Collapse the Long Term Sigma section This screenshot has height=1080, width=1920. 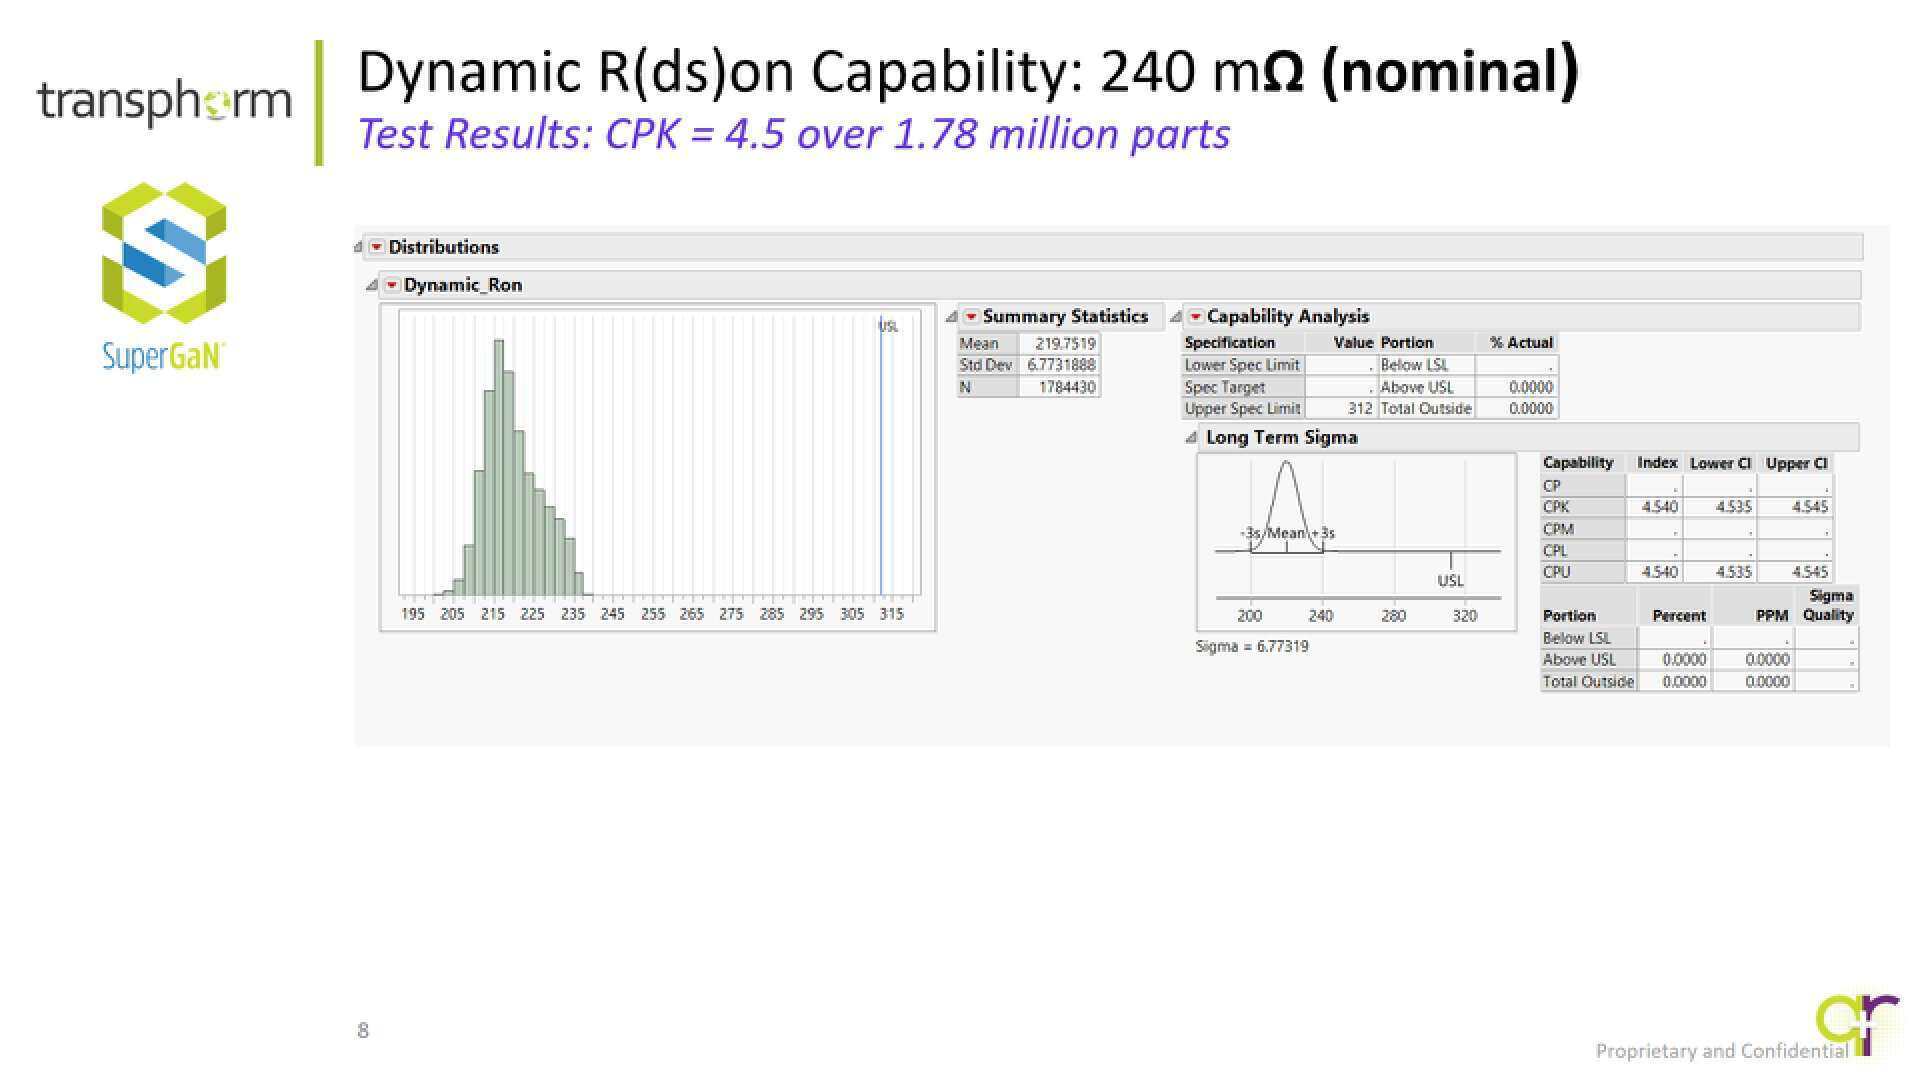pyautogui.click(x=1191, y=438)
